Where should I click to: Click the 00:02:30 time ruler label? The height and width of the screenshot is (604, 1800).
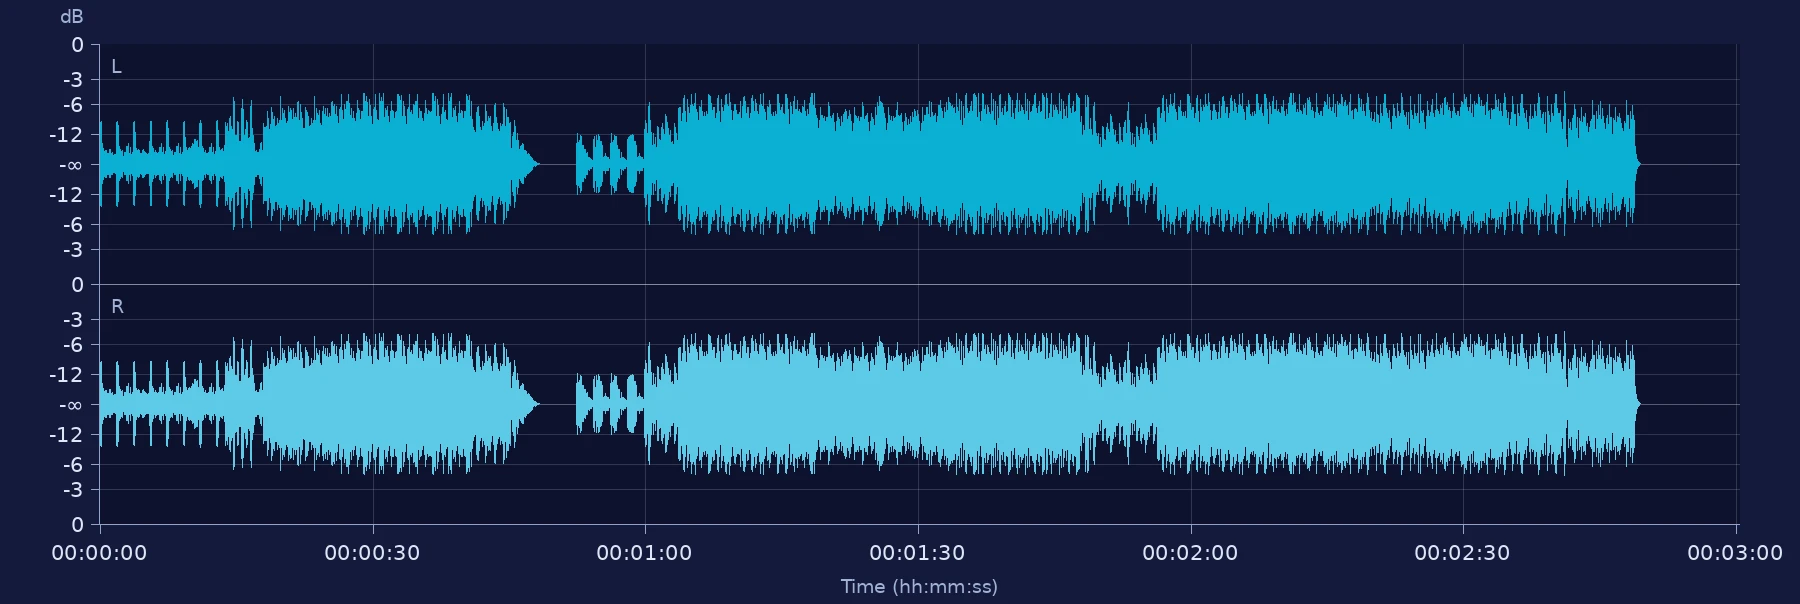click(x=1462, y=553)
